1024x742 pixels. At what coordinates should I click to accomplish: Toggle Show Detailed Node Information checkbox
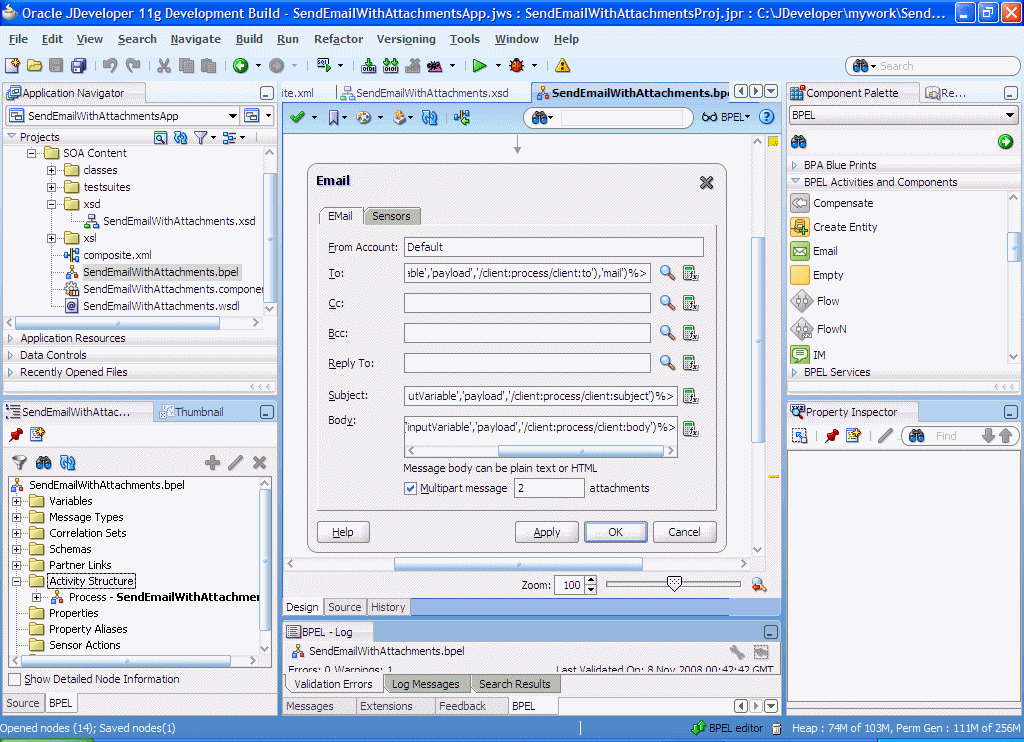pos(14,679)
